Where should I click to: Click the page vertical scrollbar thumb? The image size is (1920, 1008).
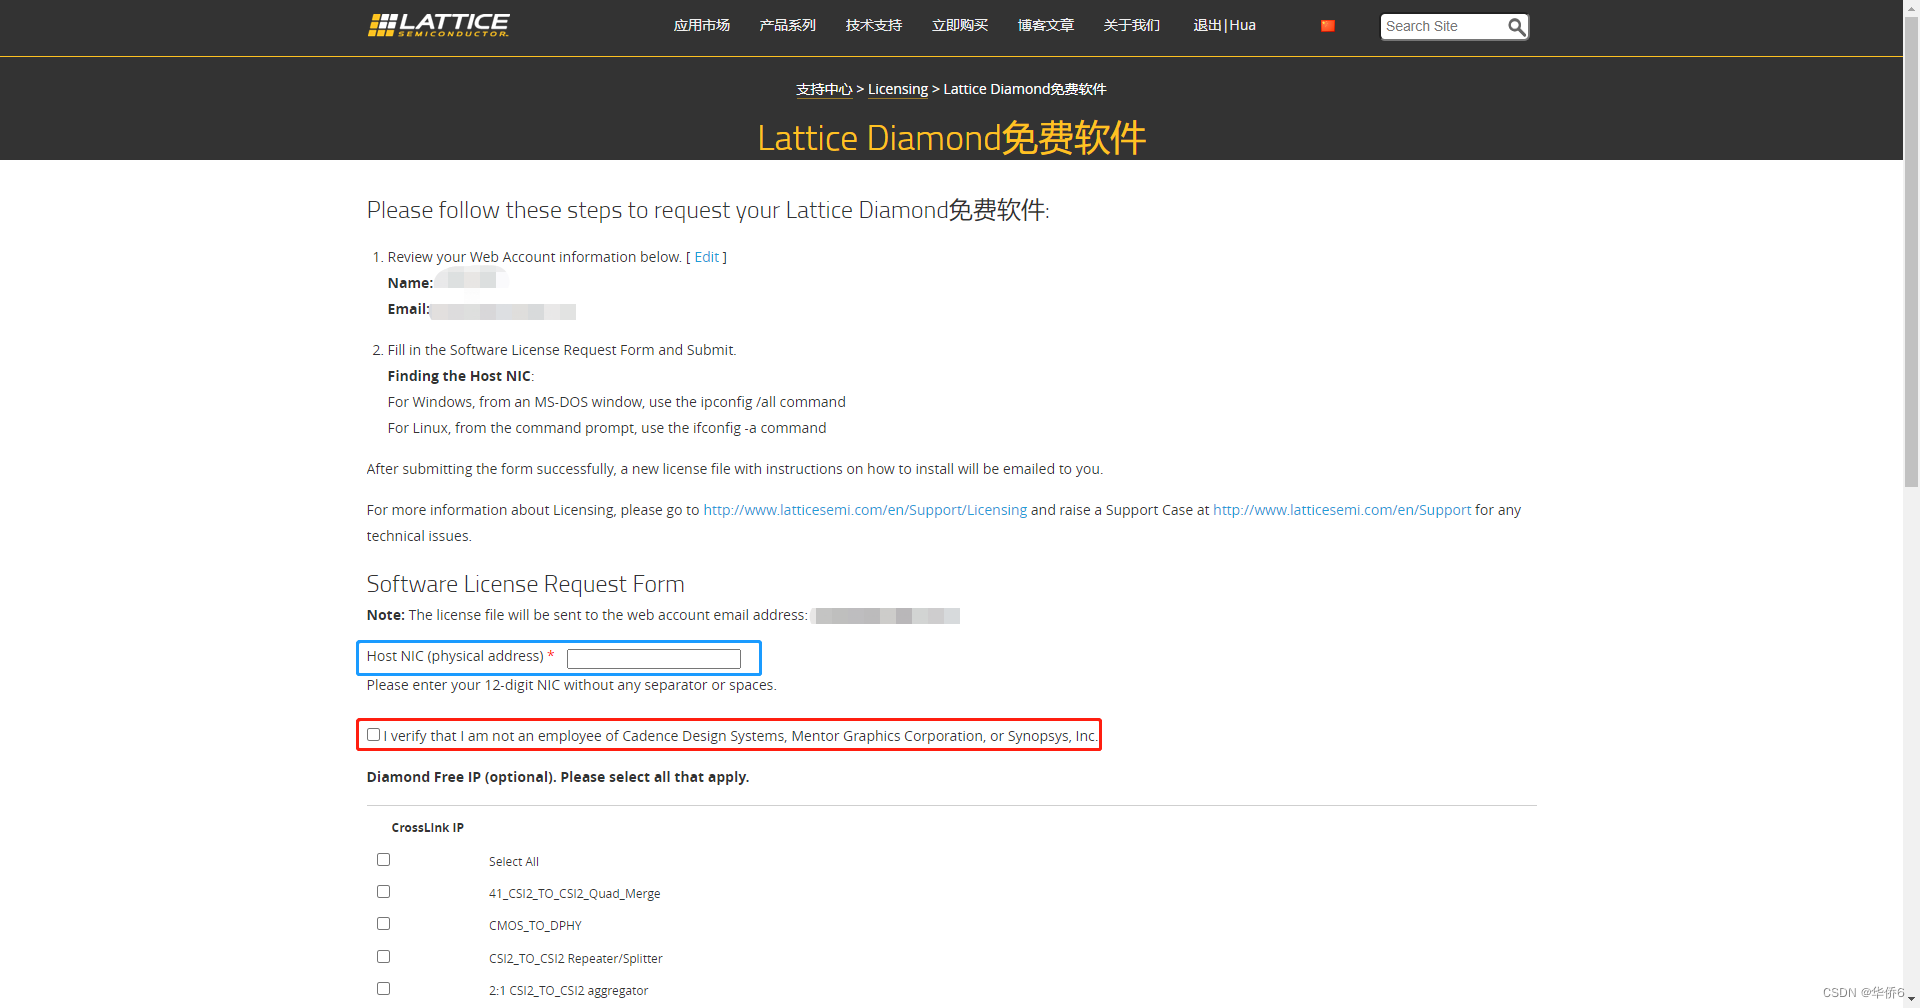coord(1911,252)
